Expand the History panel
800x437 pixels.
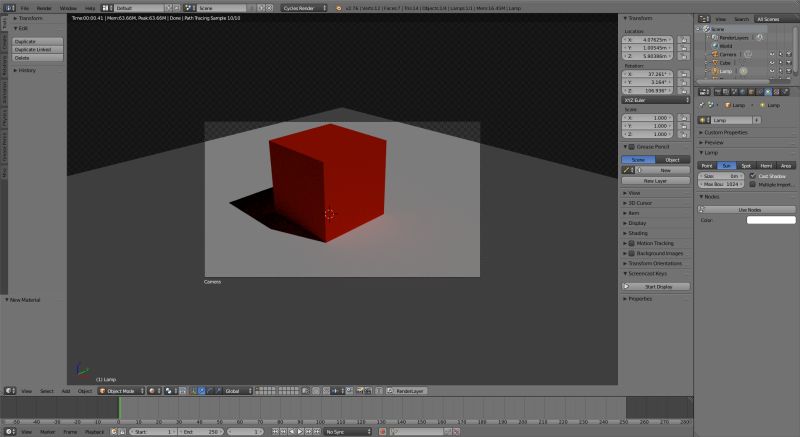[25, 70]
